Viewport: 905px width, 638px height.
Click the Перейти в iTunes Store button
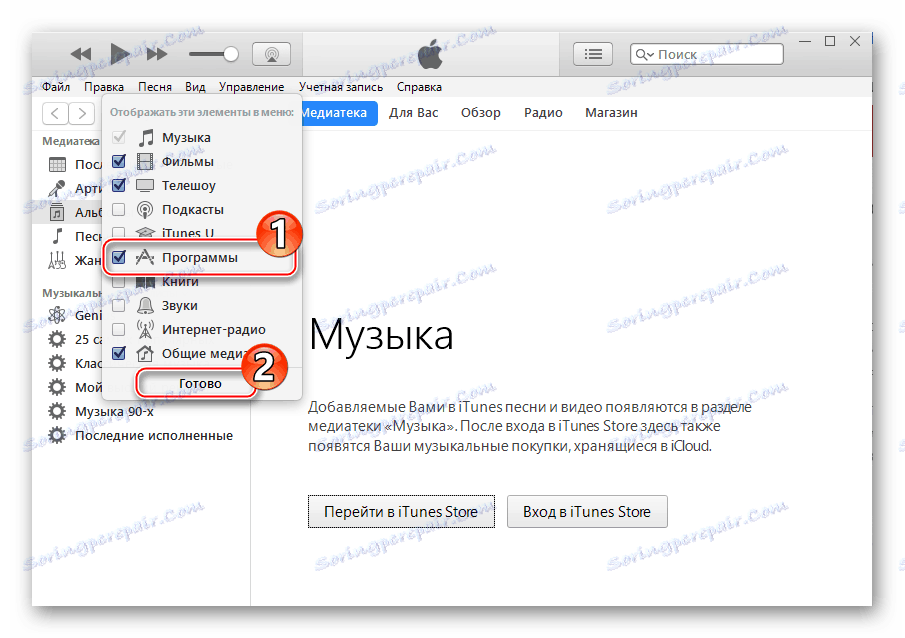pyautogui.click(x=401, y=512)
